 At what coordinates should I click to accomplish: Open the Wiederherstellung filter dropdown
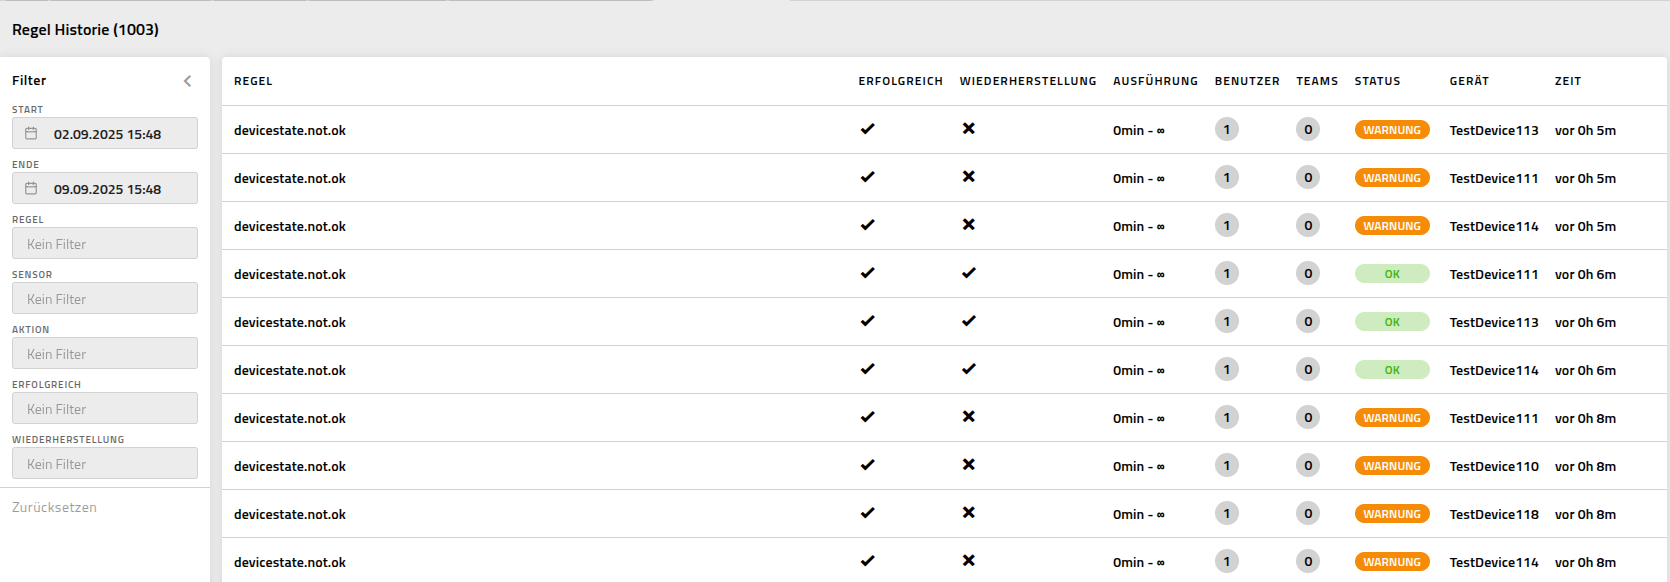click(105, 464)
